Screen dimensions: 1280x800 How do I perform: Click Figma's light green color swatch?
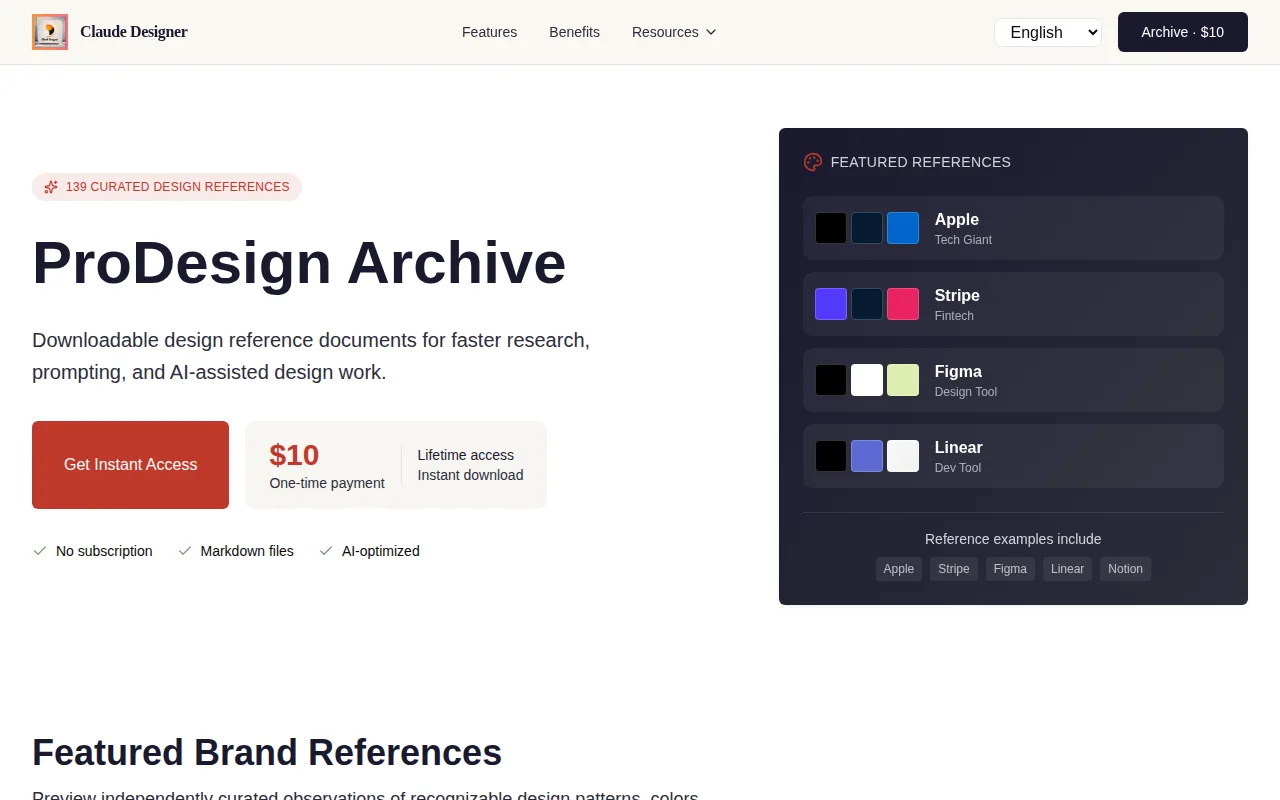pyautogui.click(x=903, y=380)
